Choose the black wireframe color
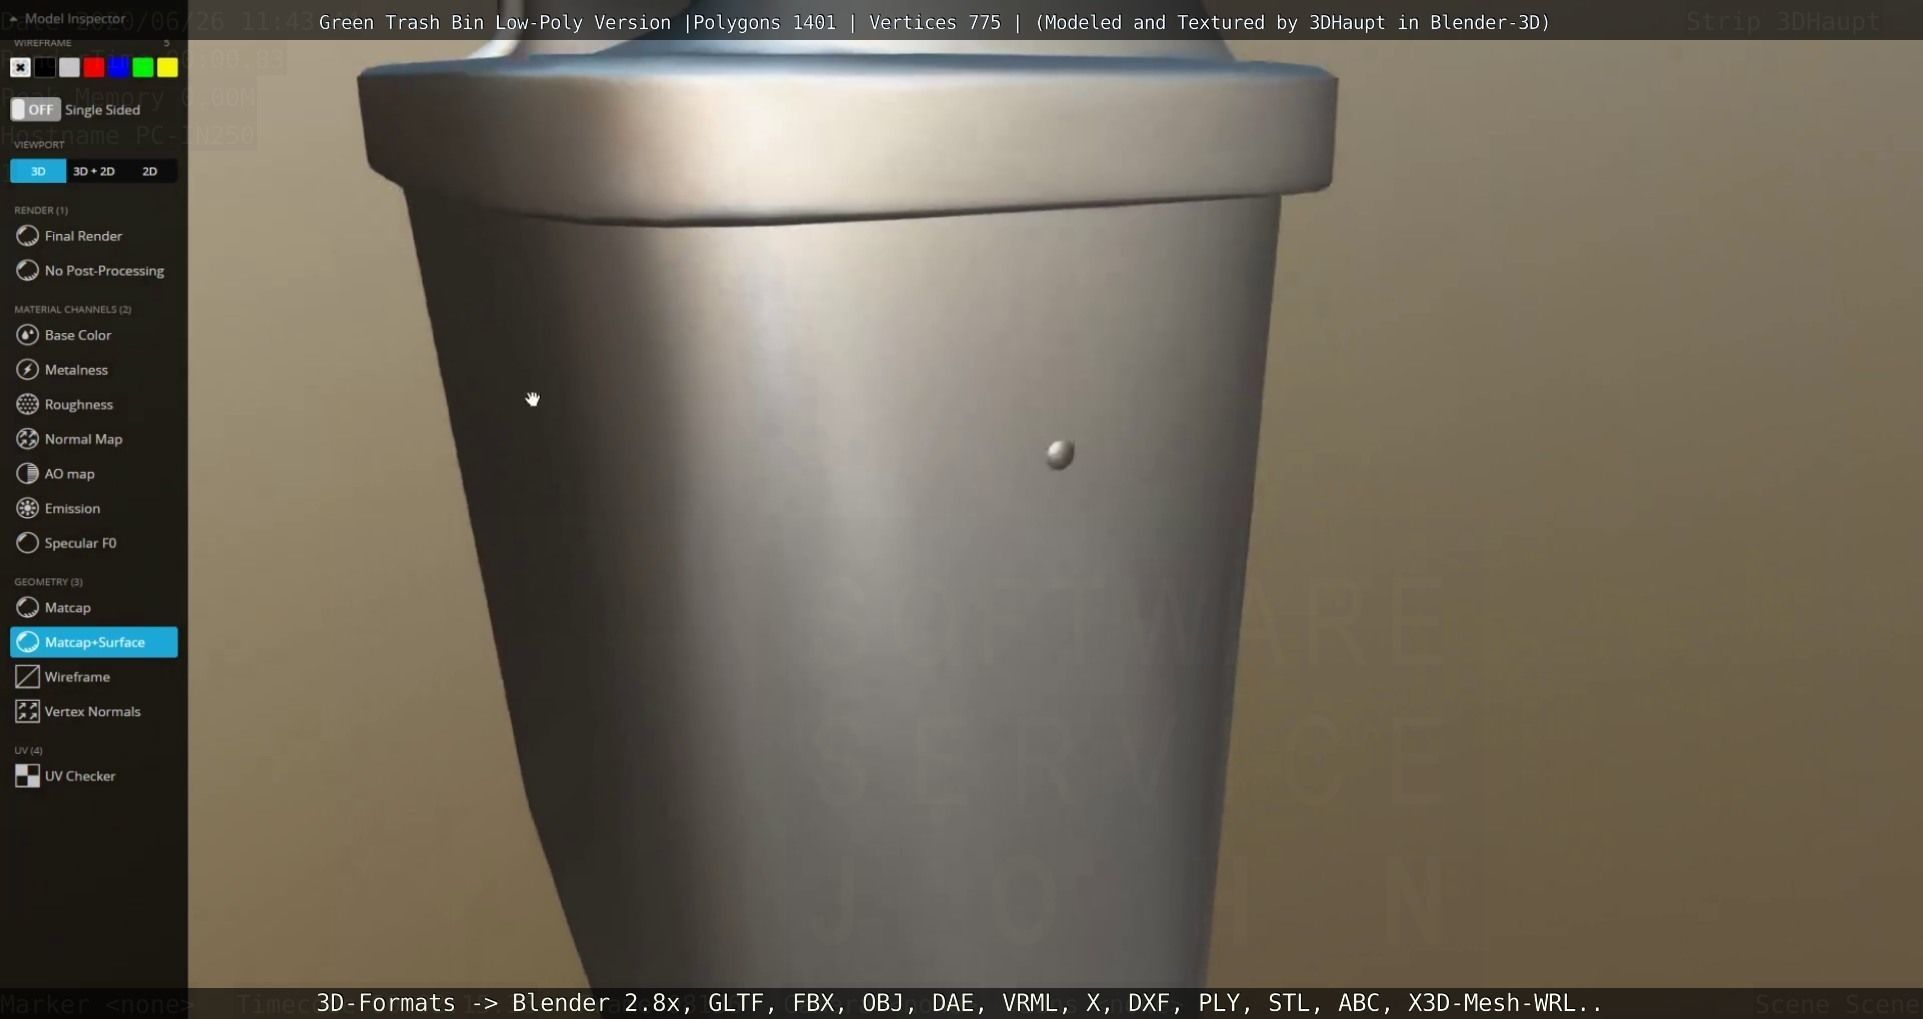 click(x=45, y=67)
